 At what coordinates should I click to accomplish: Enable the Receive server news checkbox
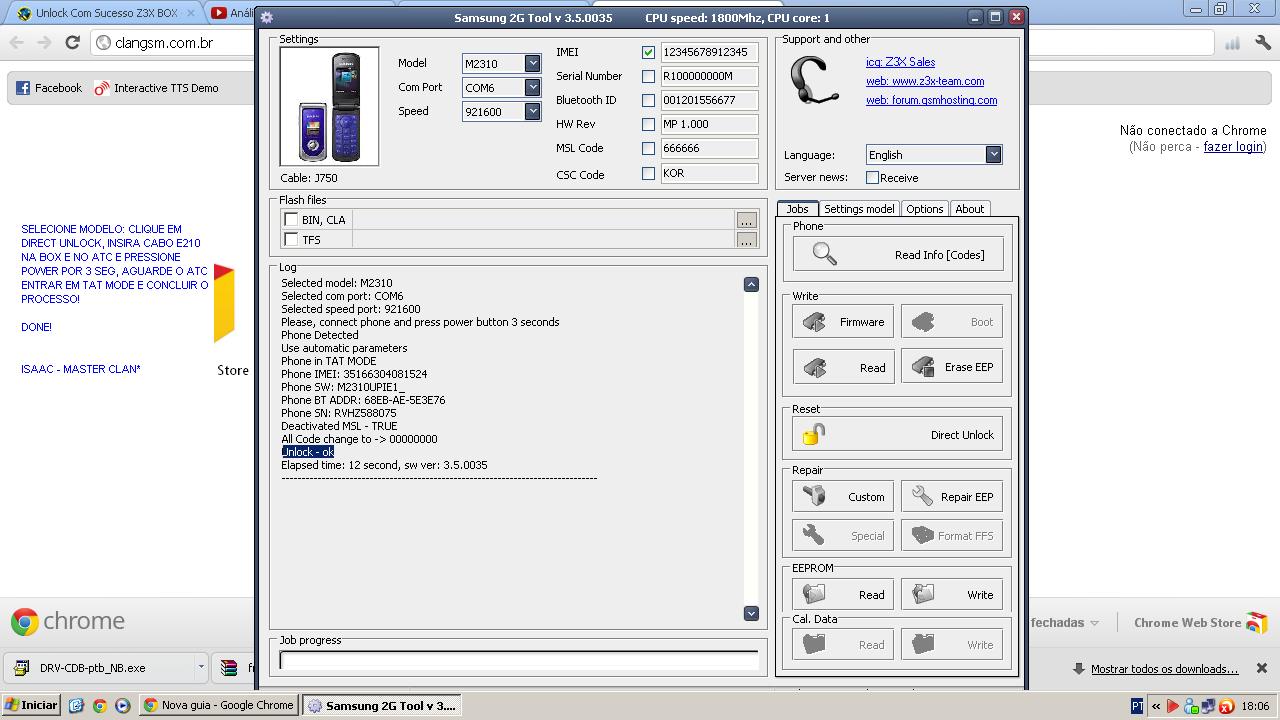pyautogui.click(x=872, y=178)
